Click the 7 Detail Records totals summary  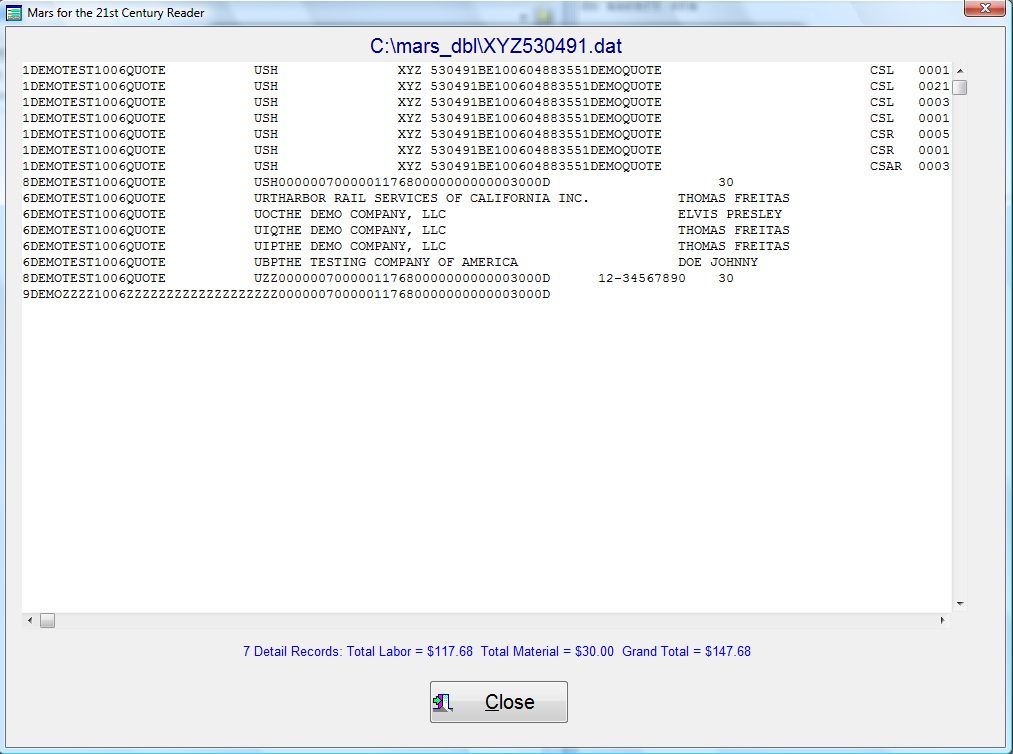[x=497, y=651]
